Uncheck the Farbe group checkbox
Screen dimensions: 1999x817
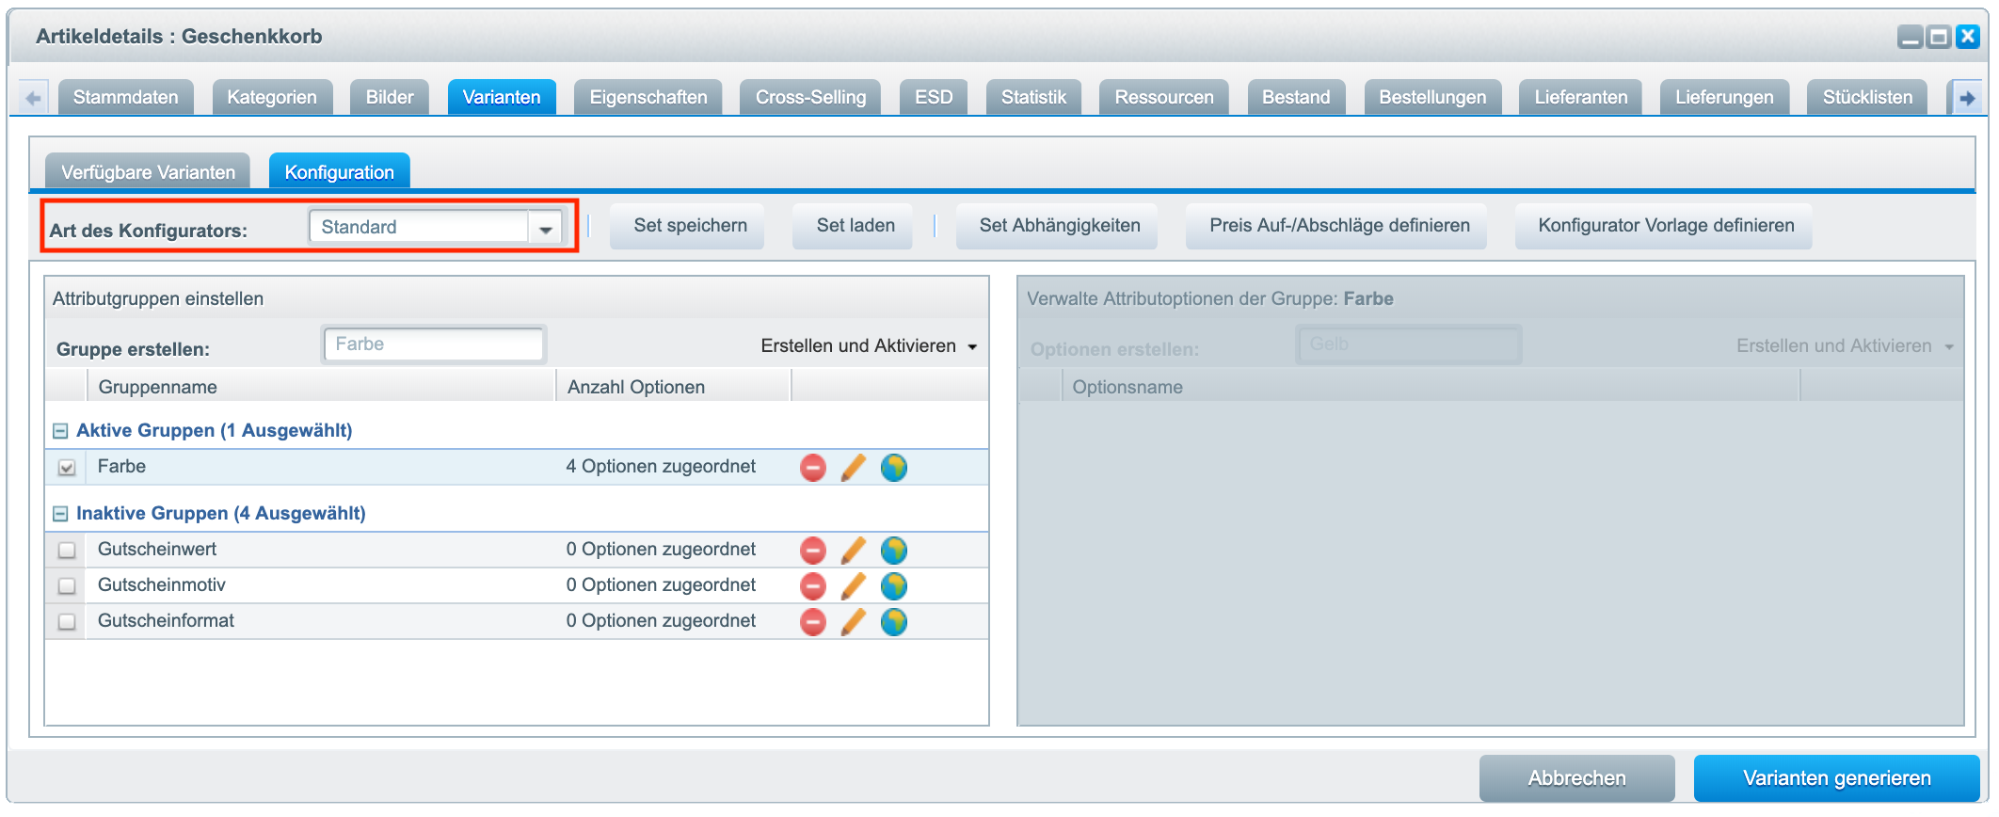pyautogui.click(x=67, y=467)
